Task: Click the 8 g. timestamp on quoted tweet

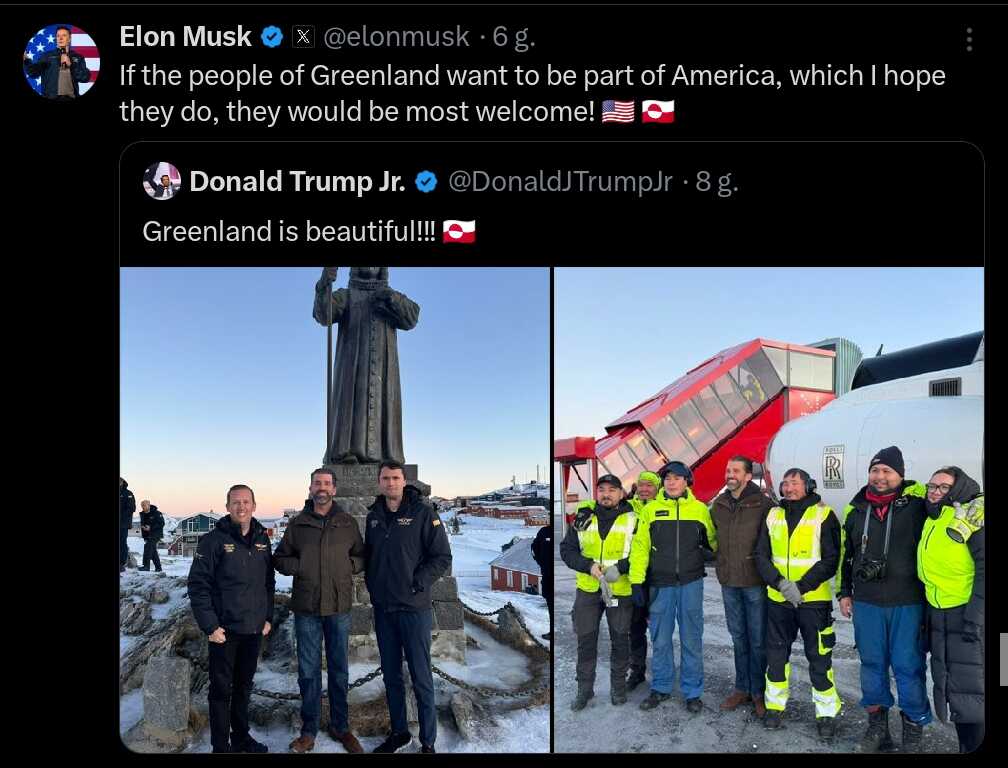Action: pyautogui.click(x=716, y=183)
